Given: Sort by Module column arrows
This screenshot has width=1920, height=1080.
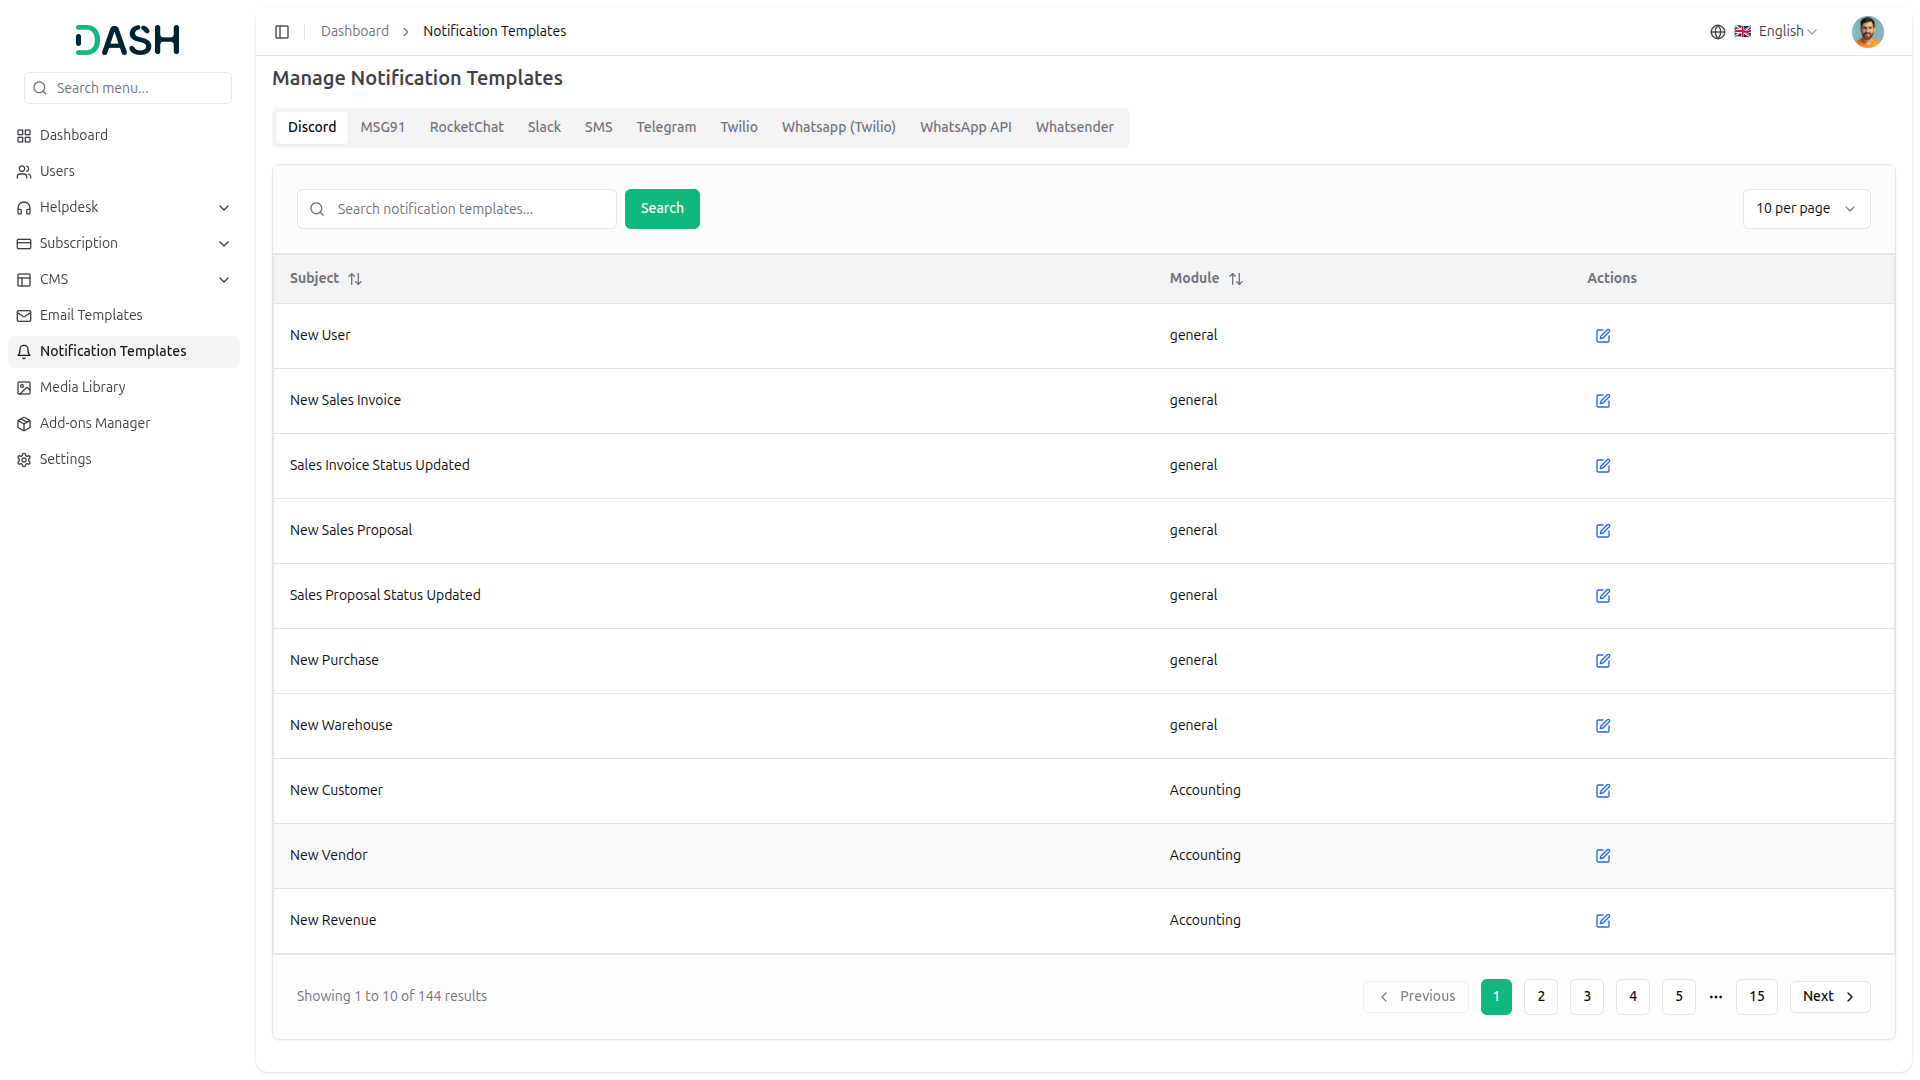Looking at the screenshot, I should tap(1236, 279).
